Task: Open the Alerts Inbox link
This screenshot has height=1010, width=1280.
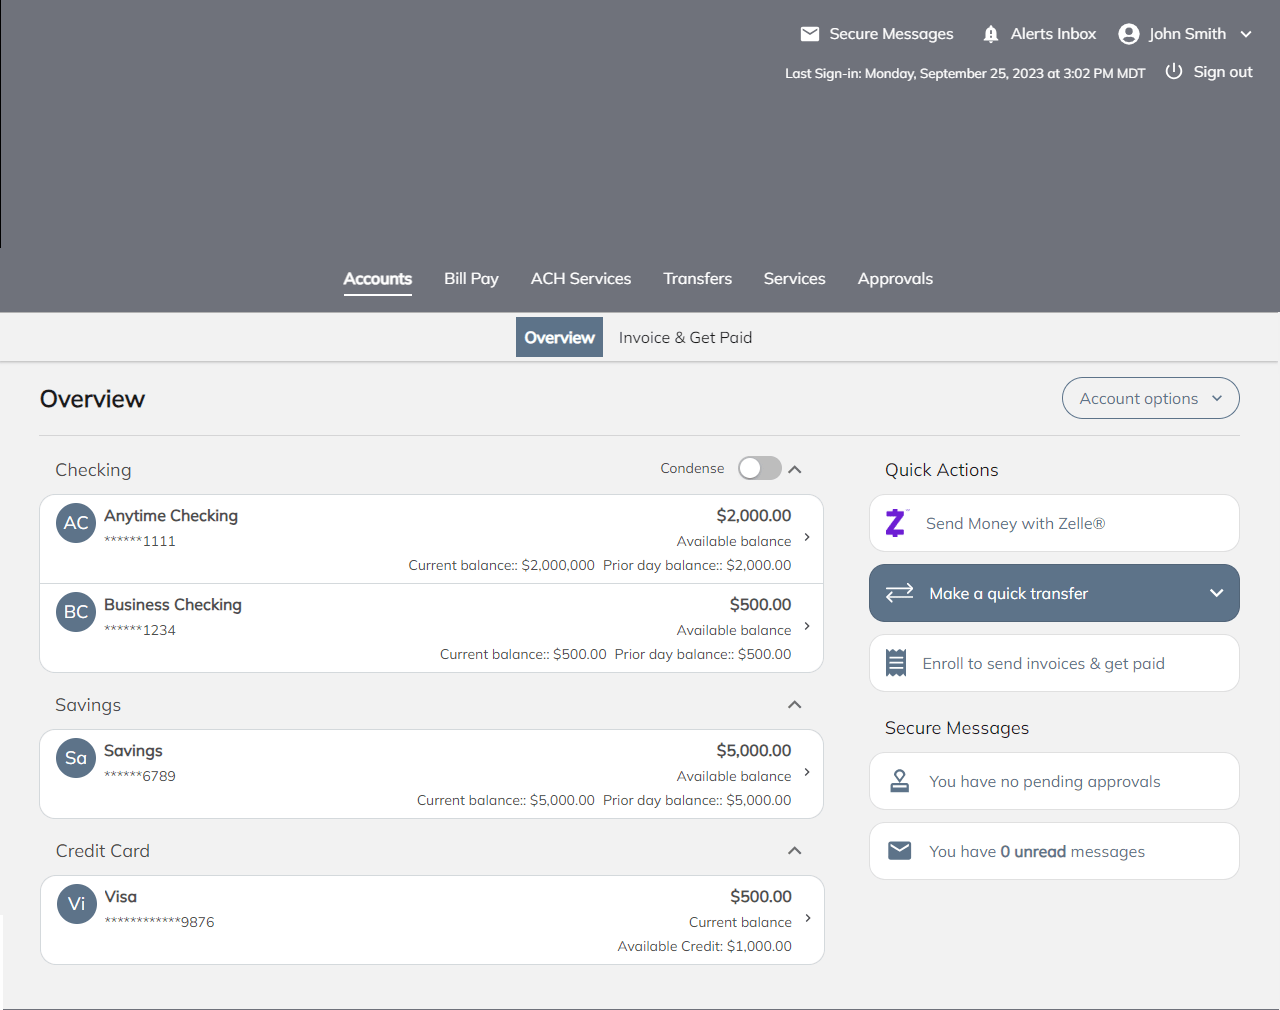Action: click(x=1053, y=34)
